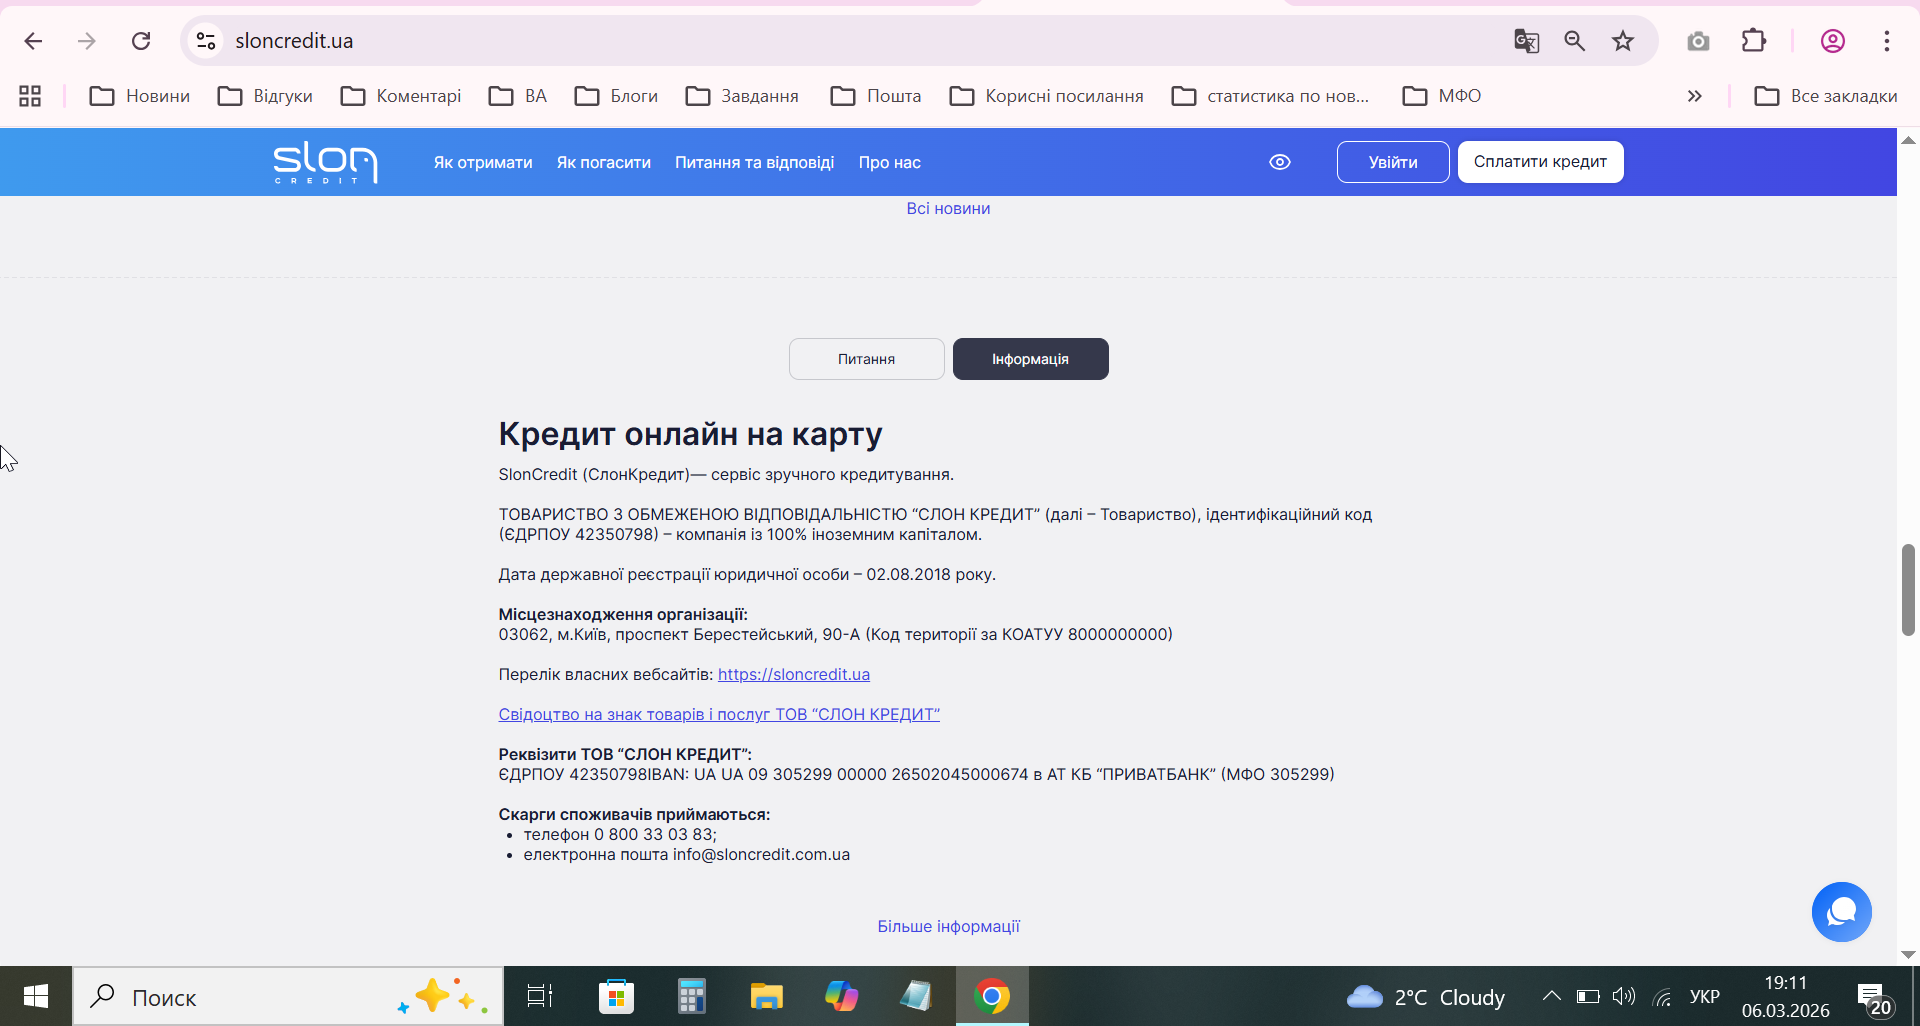Launch Microsoft Store from the taskbar
1920x1026 pixels.
pyautogui.click(x=616, y=996)
